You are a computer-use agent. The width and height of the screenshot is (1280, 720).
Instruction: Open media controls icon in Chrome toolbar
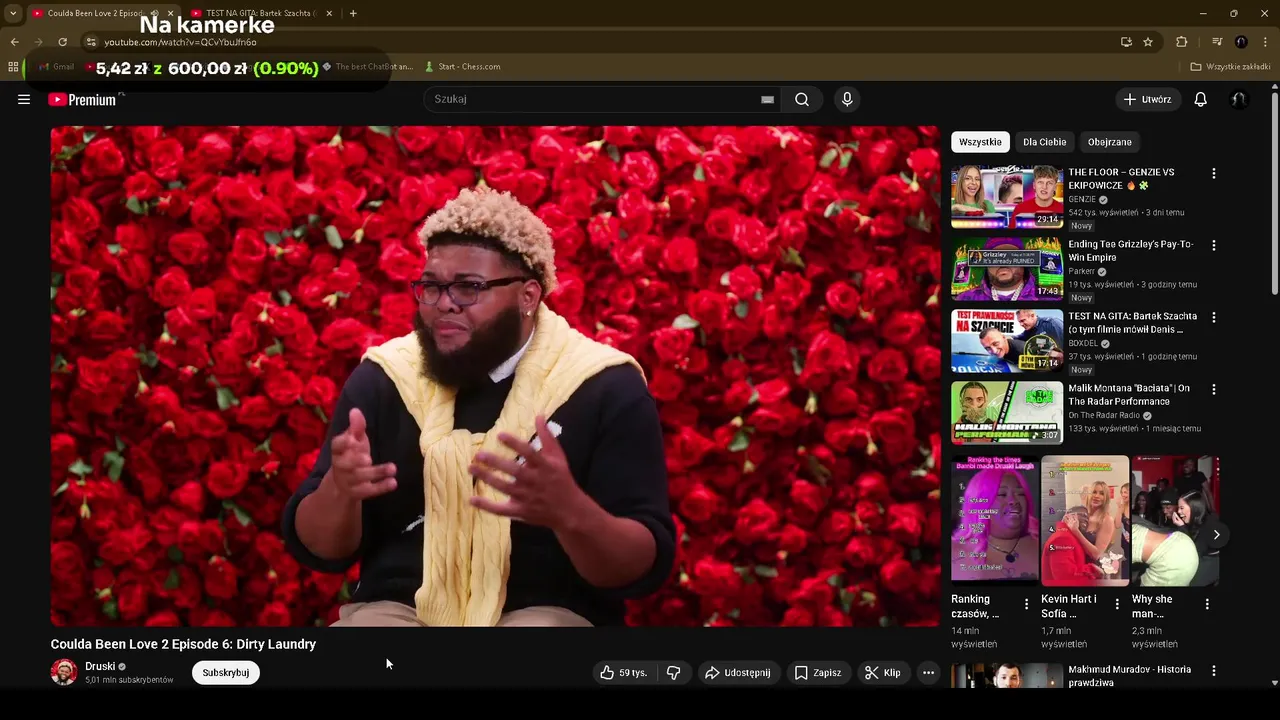click(x=1217, y=42)
